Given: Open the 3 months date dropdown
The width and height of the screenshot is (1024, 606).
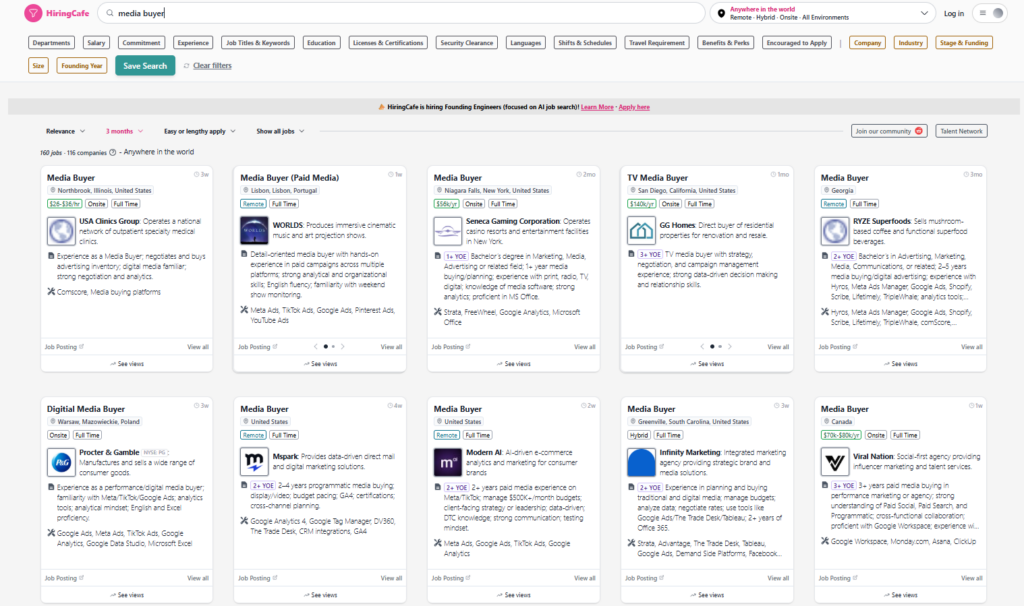Looking at the screenshot, I should (x=124, y=131).
